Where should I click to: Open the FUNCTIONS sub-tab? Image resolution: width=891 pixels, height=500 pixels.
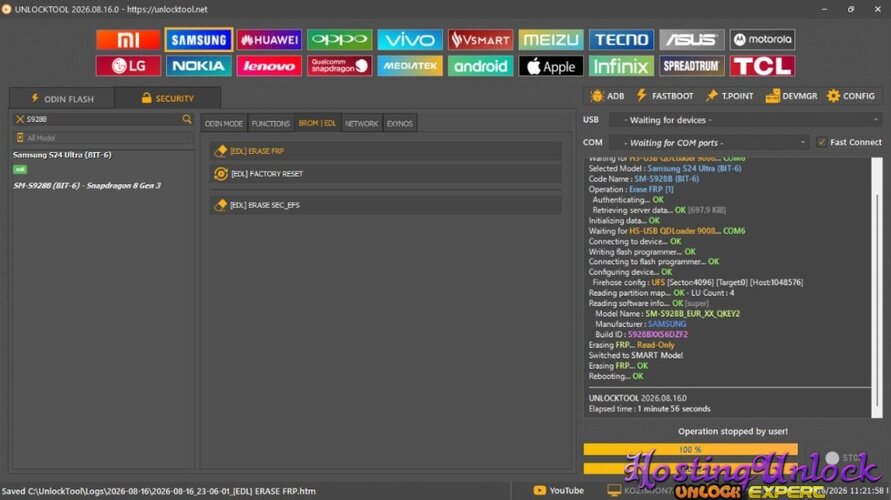pos(270,123)
